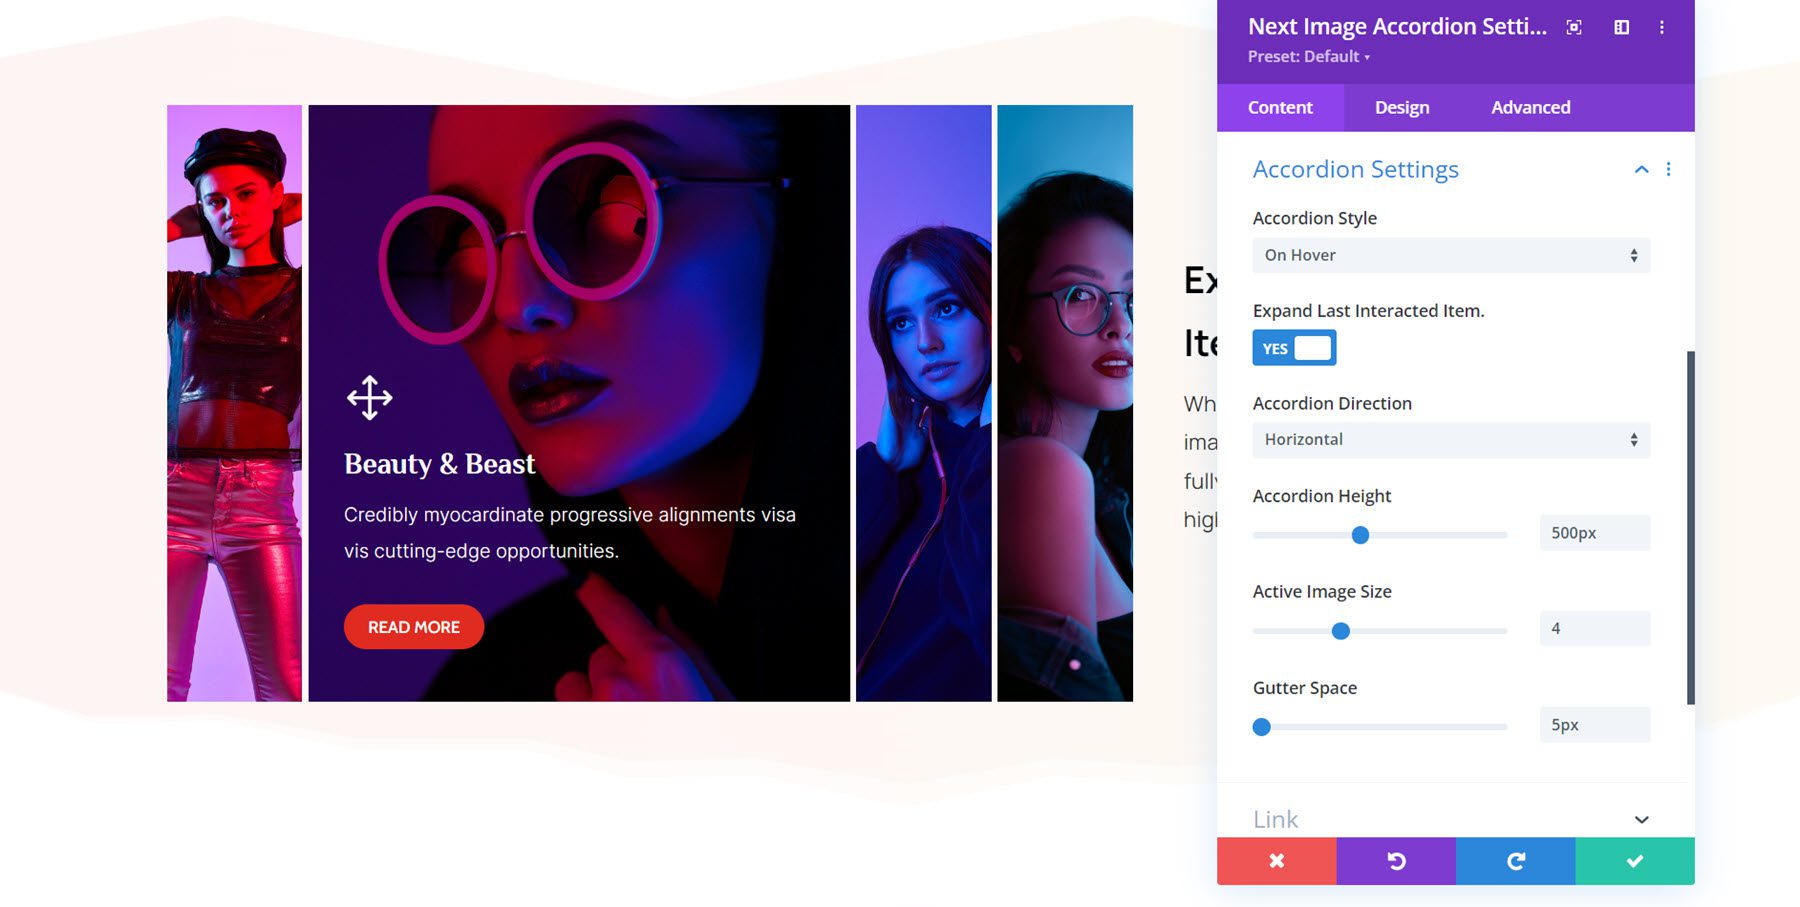Open the Preset Default dropdown

[x=1309, y=57]
